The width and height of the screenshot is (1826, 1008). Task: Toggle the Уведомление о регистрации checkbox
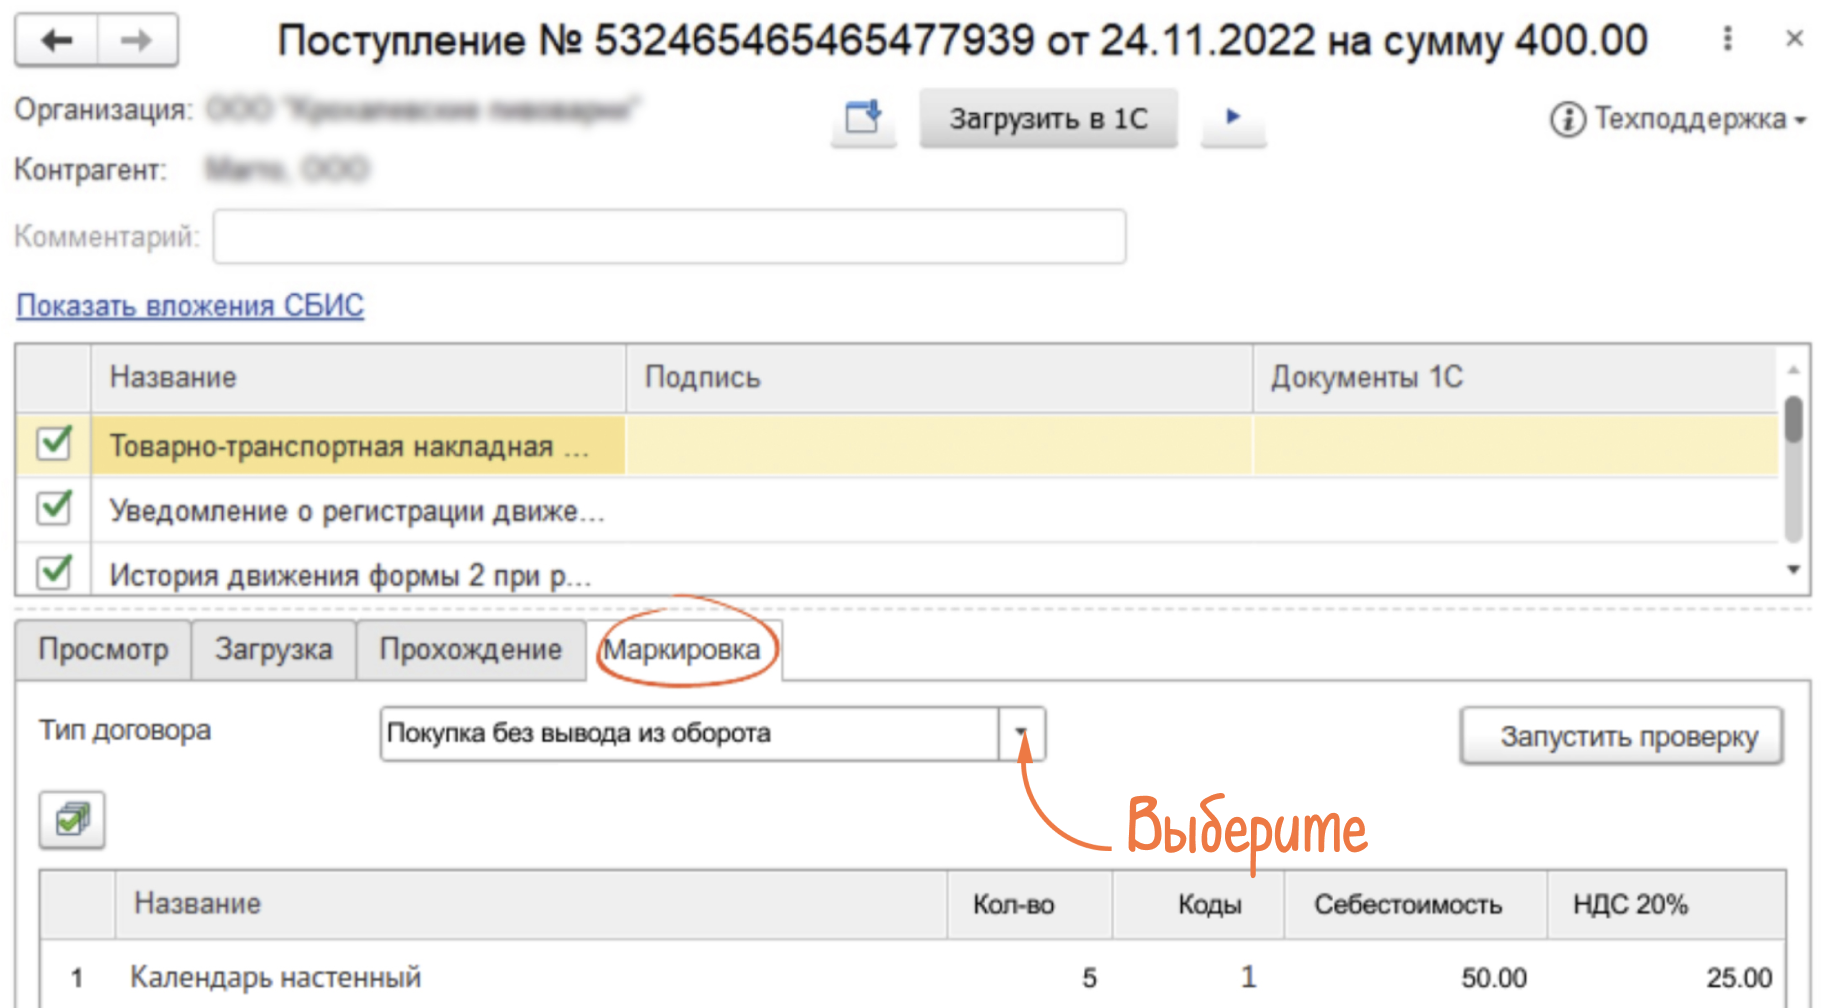coord(54,508)
